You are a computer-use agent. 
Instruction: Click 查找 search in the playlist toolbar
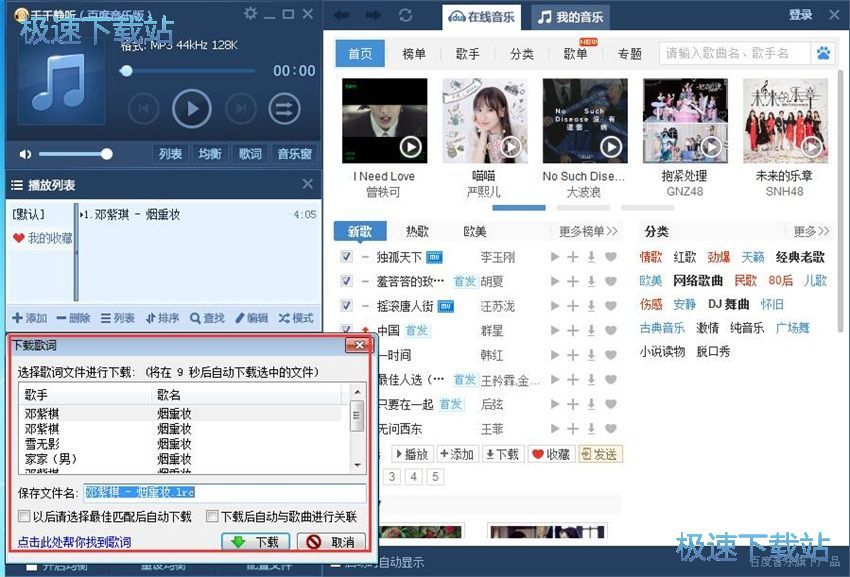[x=207, y=318]
